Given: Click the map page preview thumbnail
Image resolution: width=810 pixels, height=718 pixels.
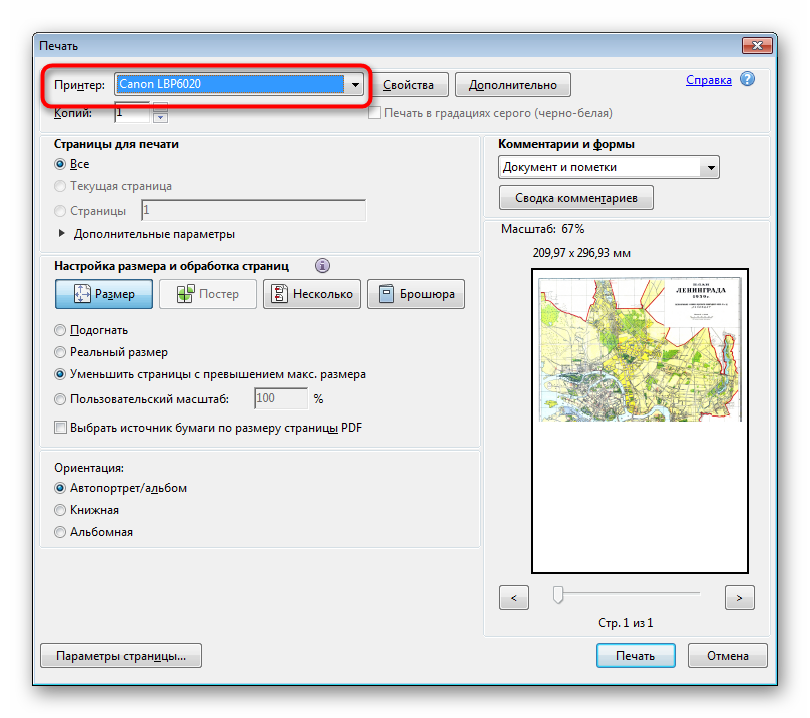Looking at the screenshot, I should click(640, 348).
